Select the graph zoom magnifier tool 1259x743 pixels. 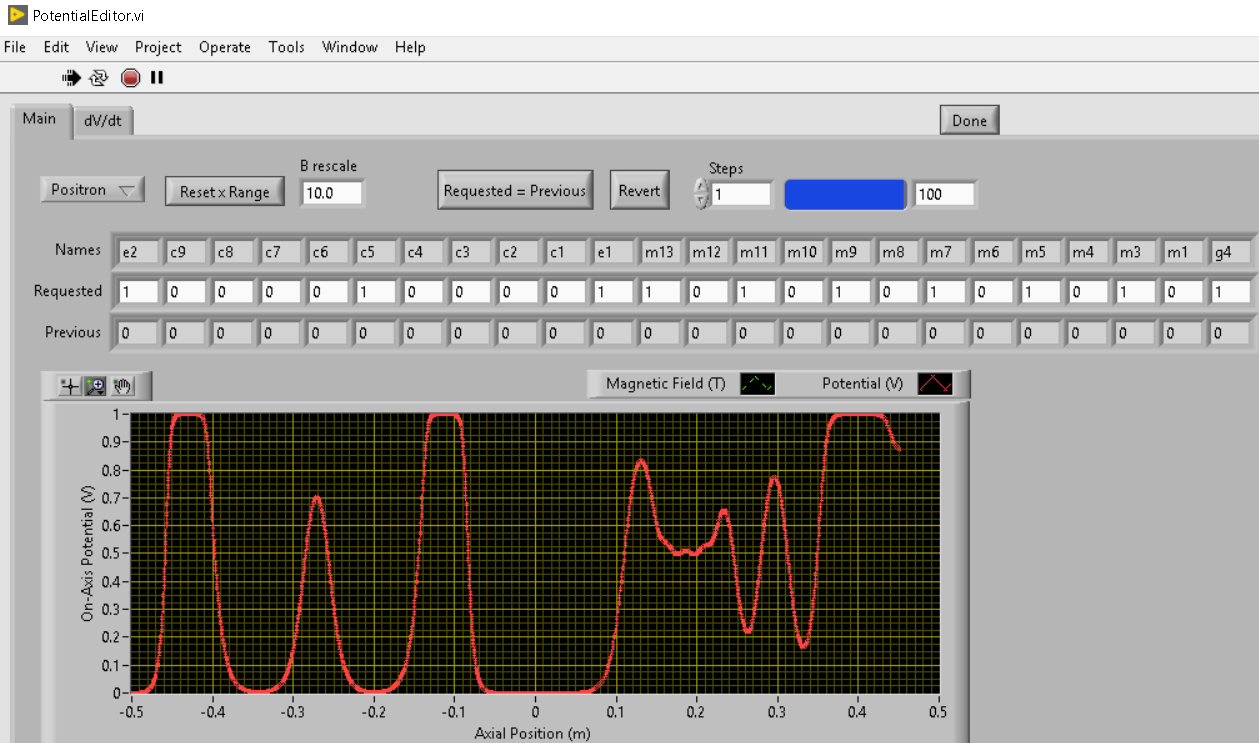pyautogui.click(x=96, y=386)
